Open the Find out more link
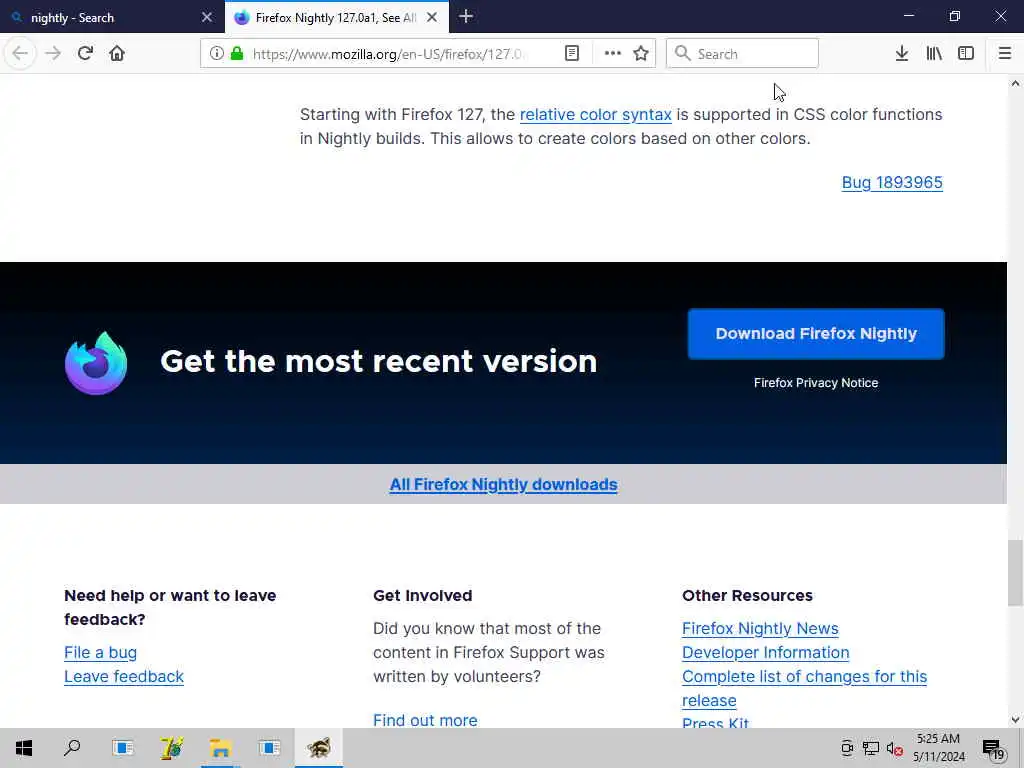Viewport: 1024px width, 768px height. (425, 720)
